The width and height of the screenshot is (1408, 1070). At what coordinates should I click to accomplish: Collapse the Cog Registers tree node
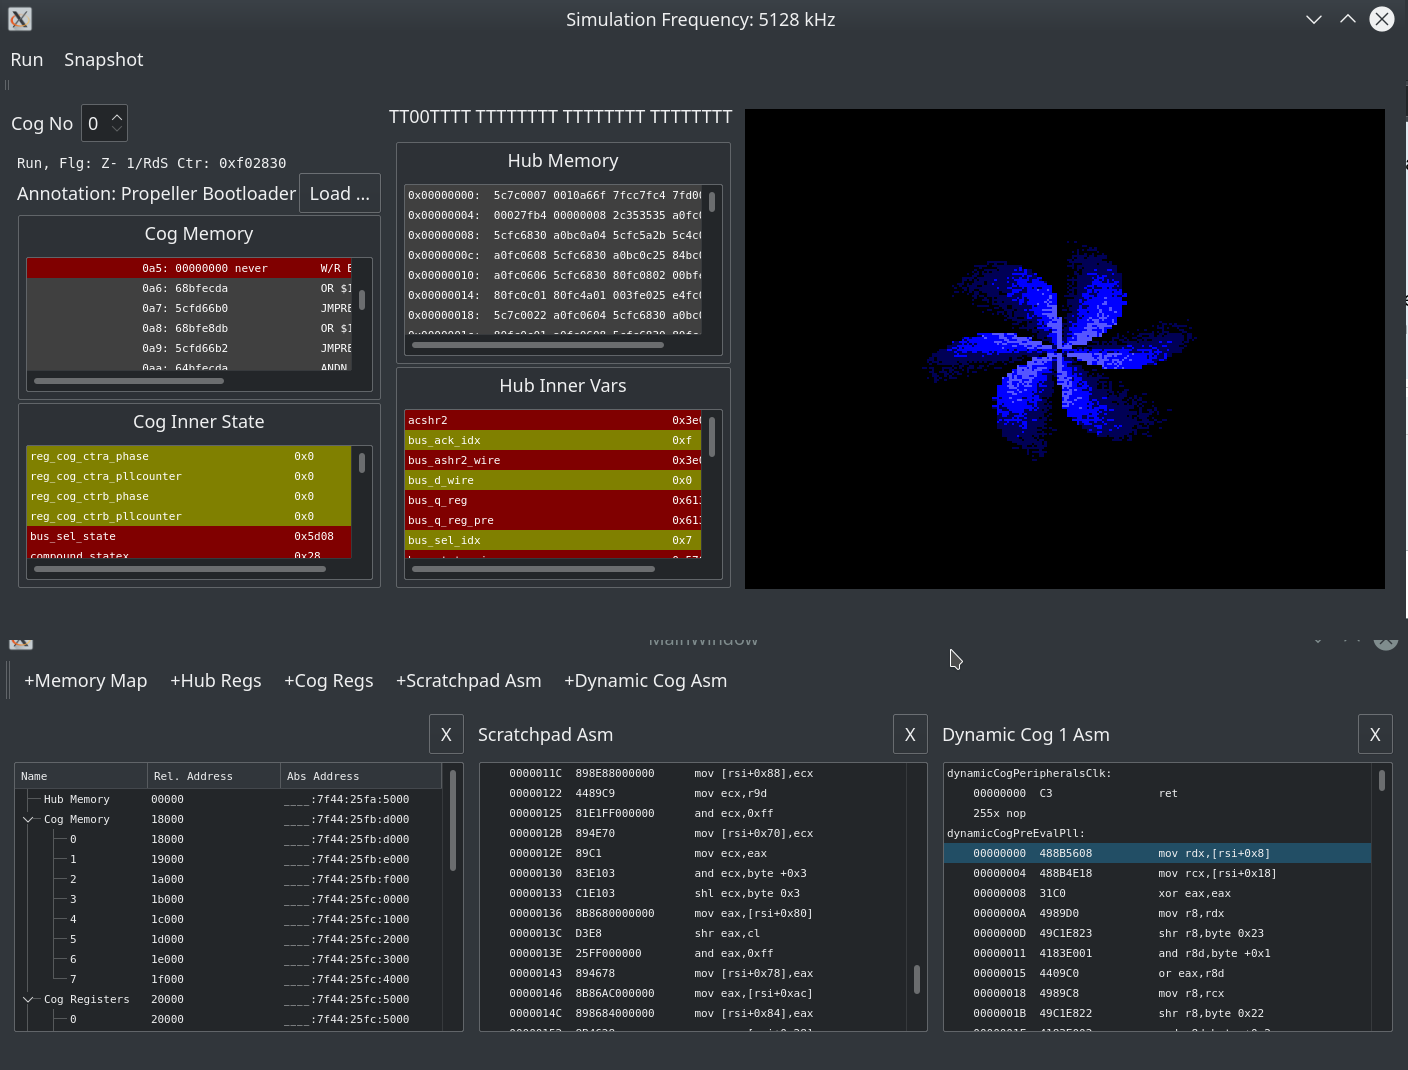(28, 999)
